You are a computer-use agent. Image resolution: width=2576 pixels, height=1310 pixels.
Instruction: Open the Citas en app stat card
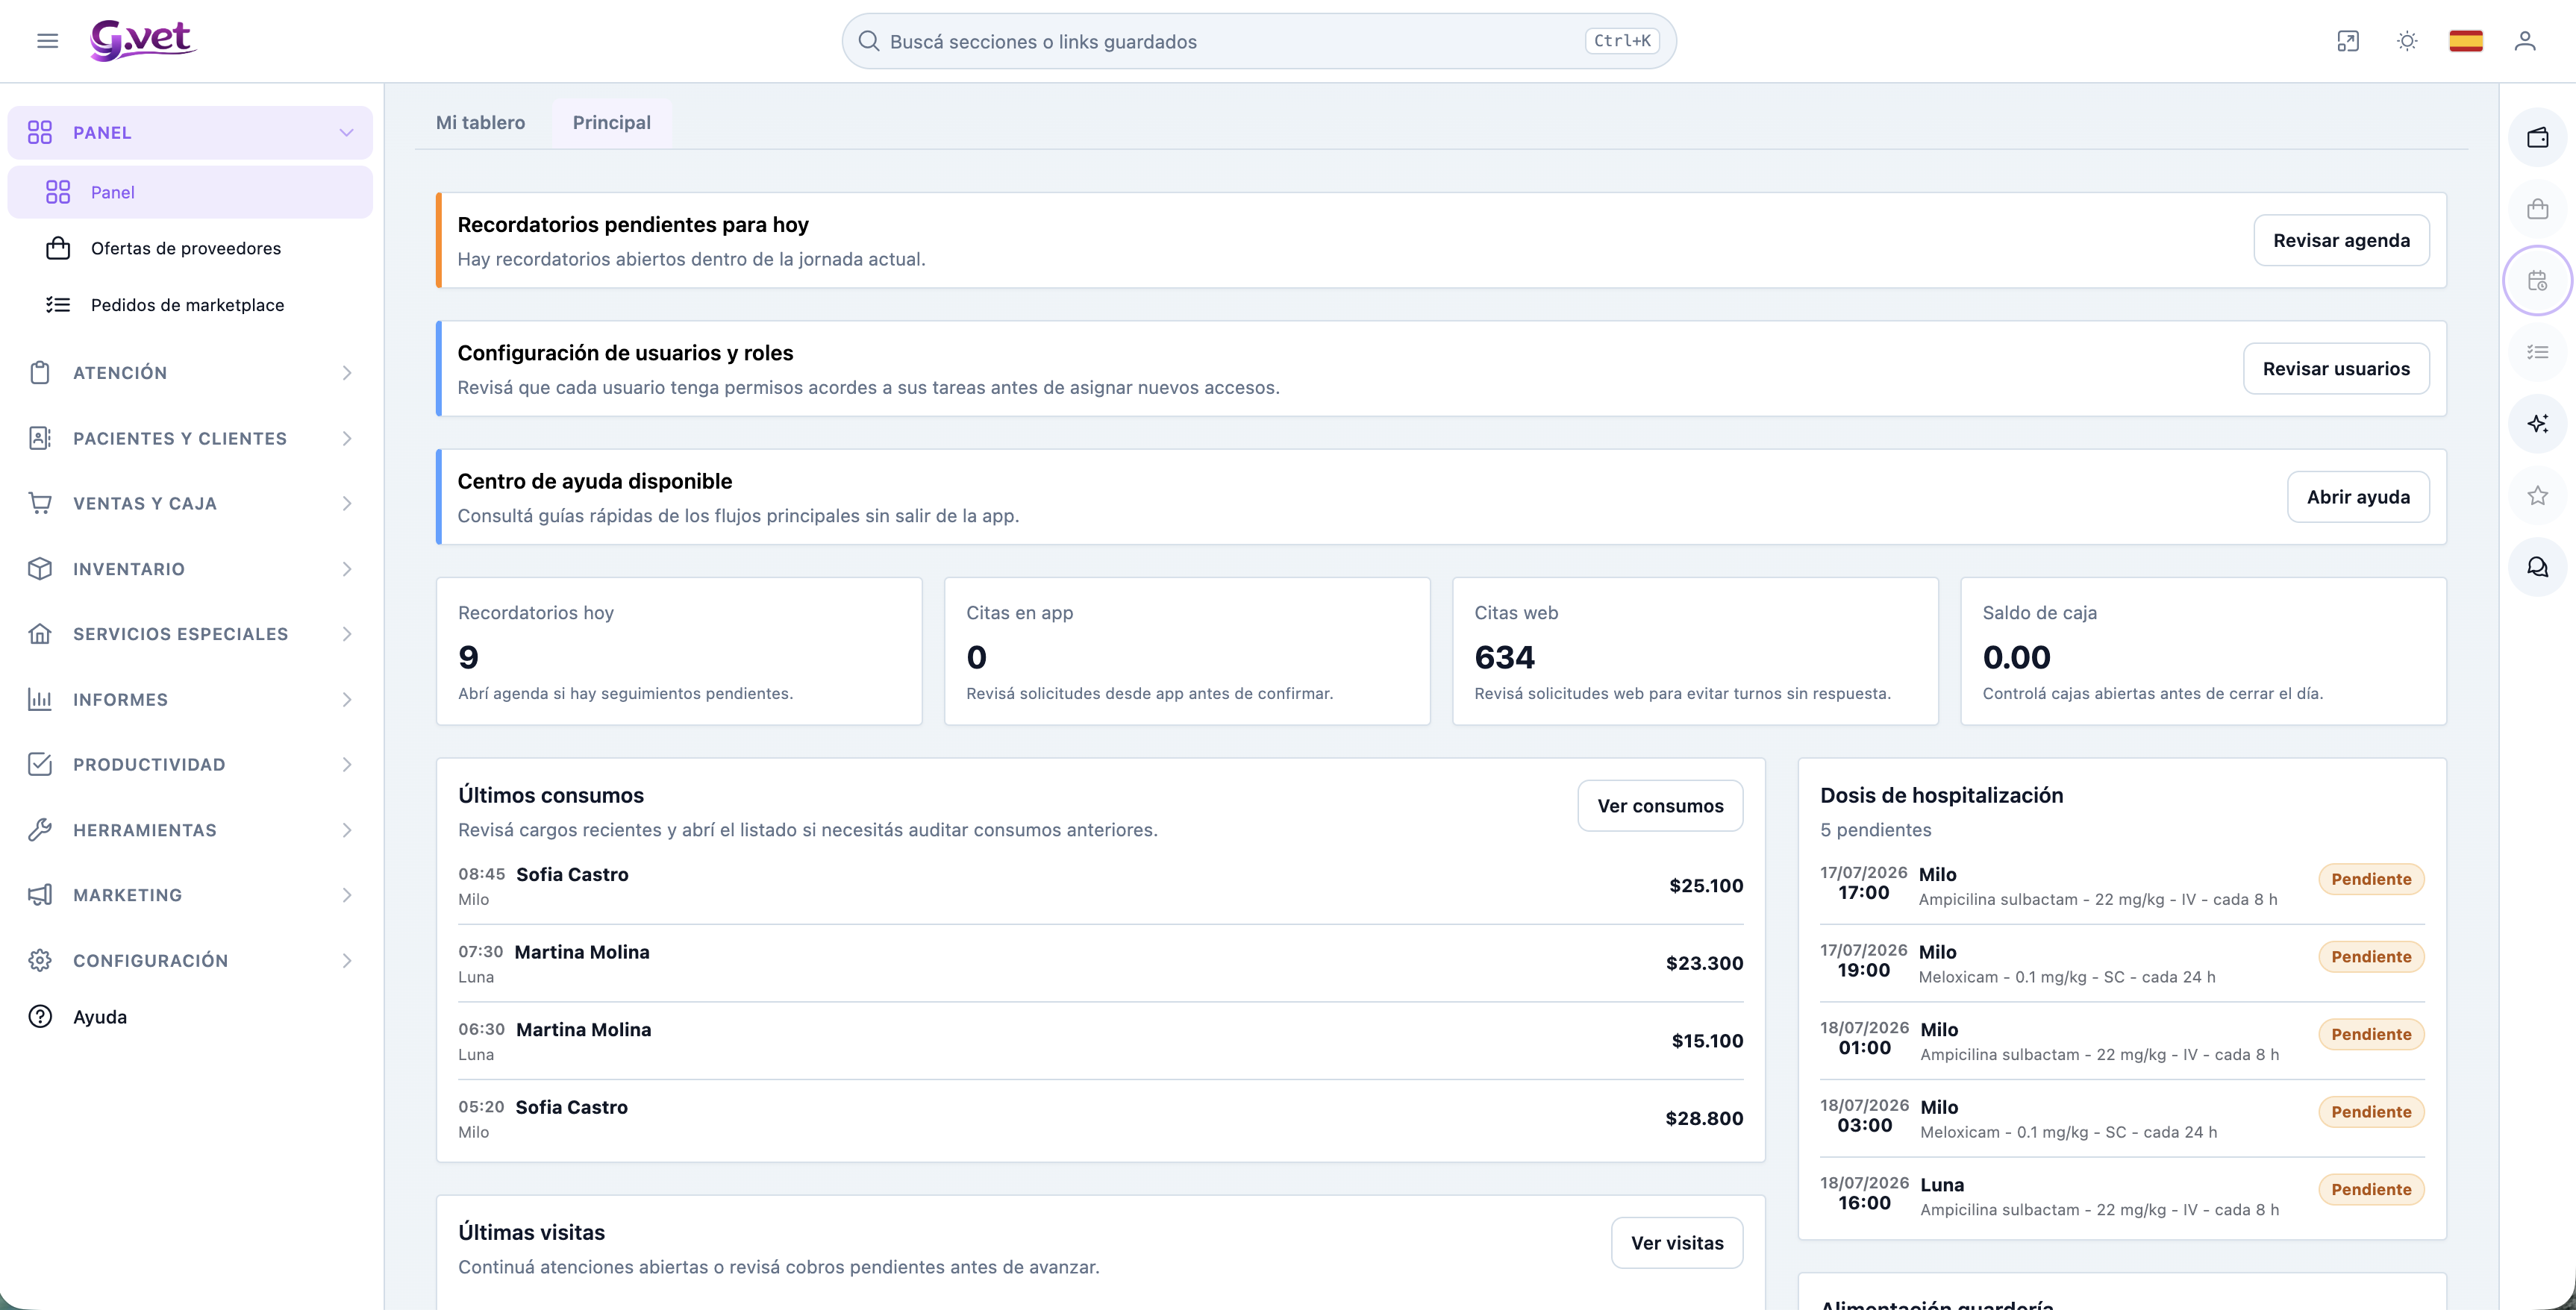pyautogui.click(x=1187, y=651)
